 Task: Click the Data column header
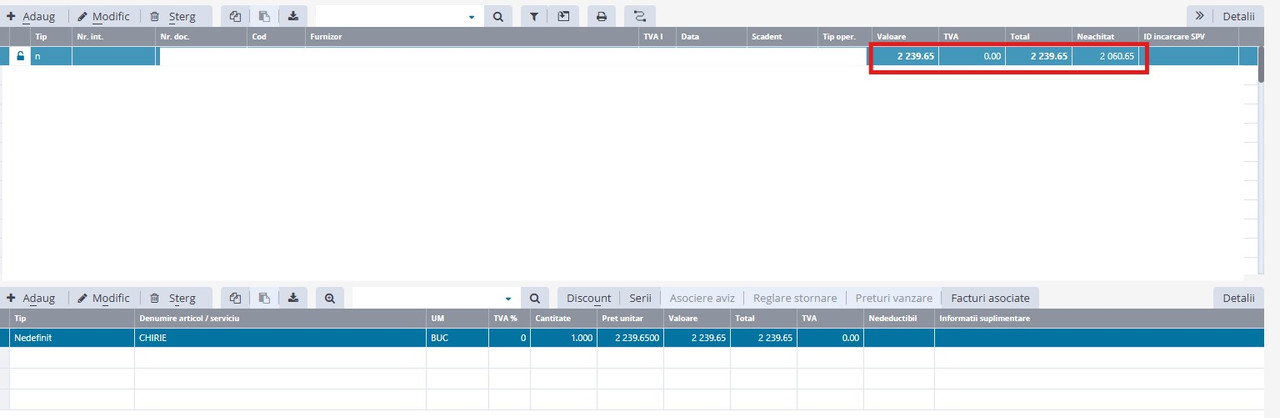[x=711, y=36]
